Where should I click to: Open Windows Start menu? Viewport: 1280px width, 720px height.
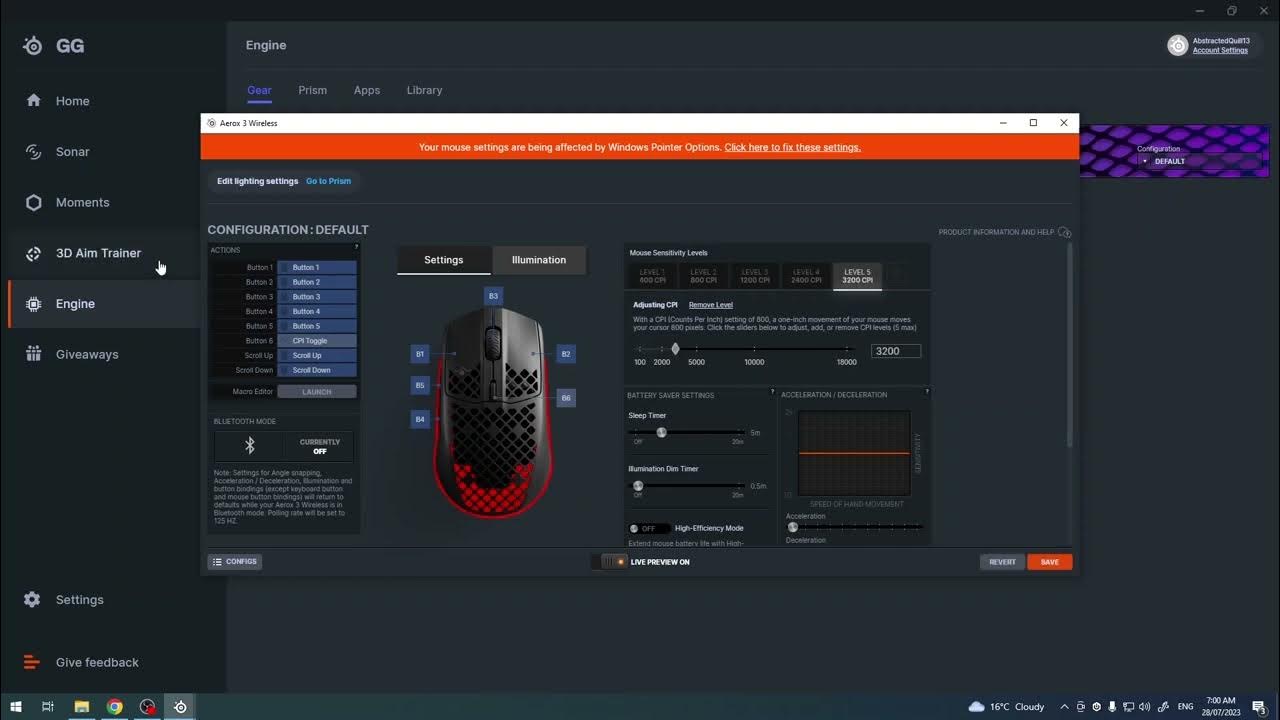click(x=16, y=706)
